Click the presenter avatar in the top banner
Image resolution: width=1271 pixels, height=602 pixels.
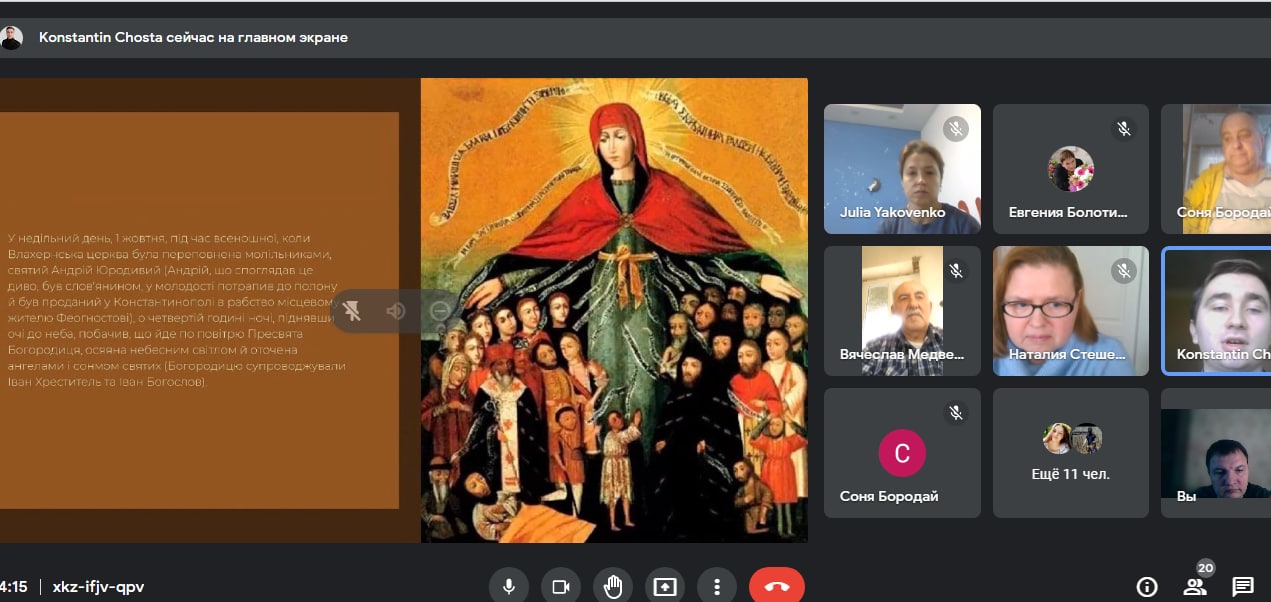11,38
